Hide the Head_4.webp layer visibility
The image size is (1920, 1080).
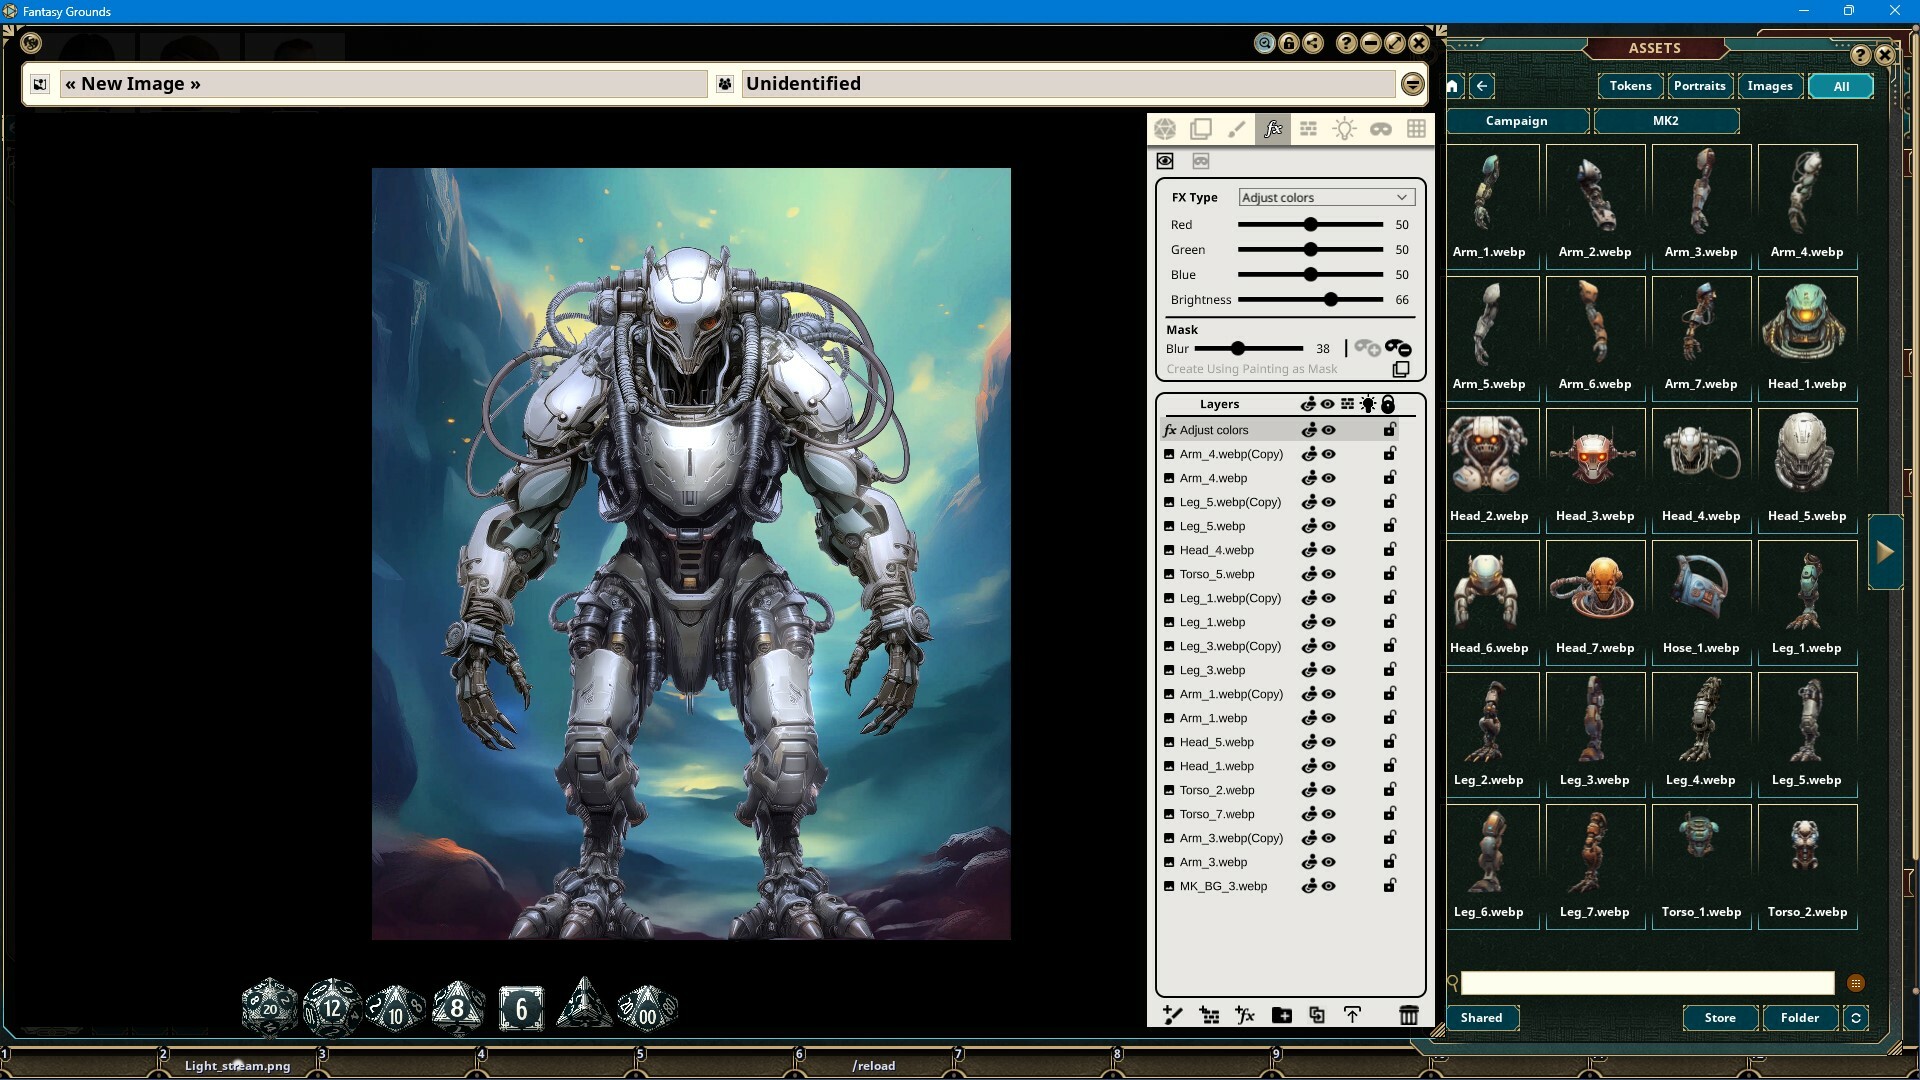pos(1327,550)
